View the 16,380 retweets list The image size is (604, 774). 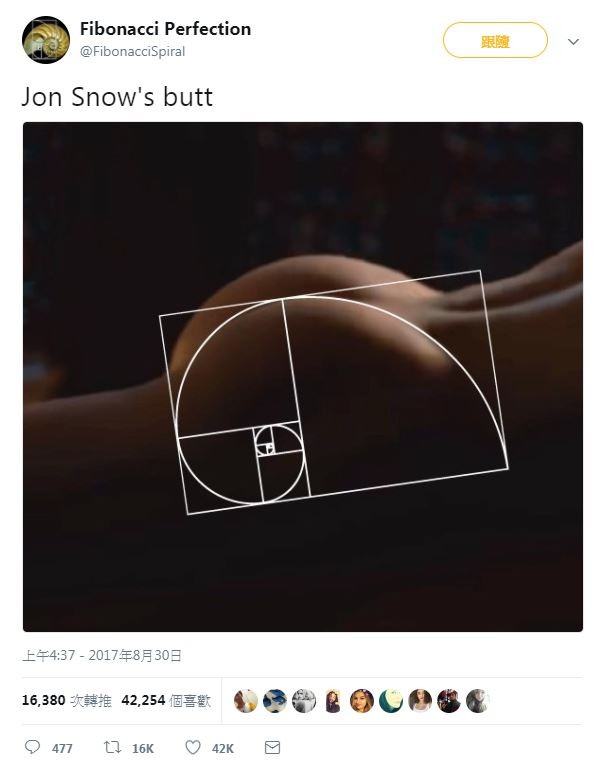click(67, 700)
